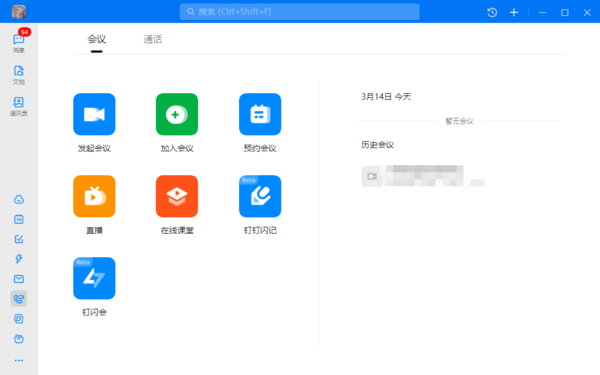
Task: Click the 3月14日 今天 date label
Action: click(x=386, y=96)
